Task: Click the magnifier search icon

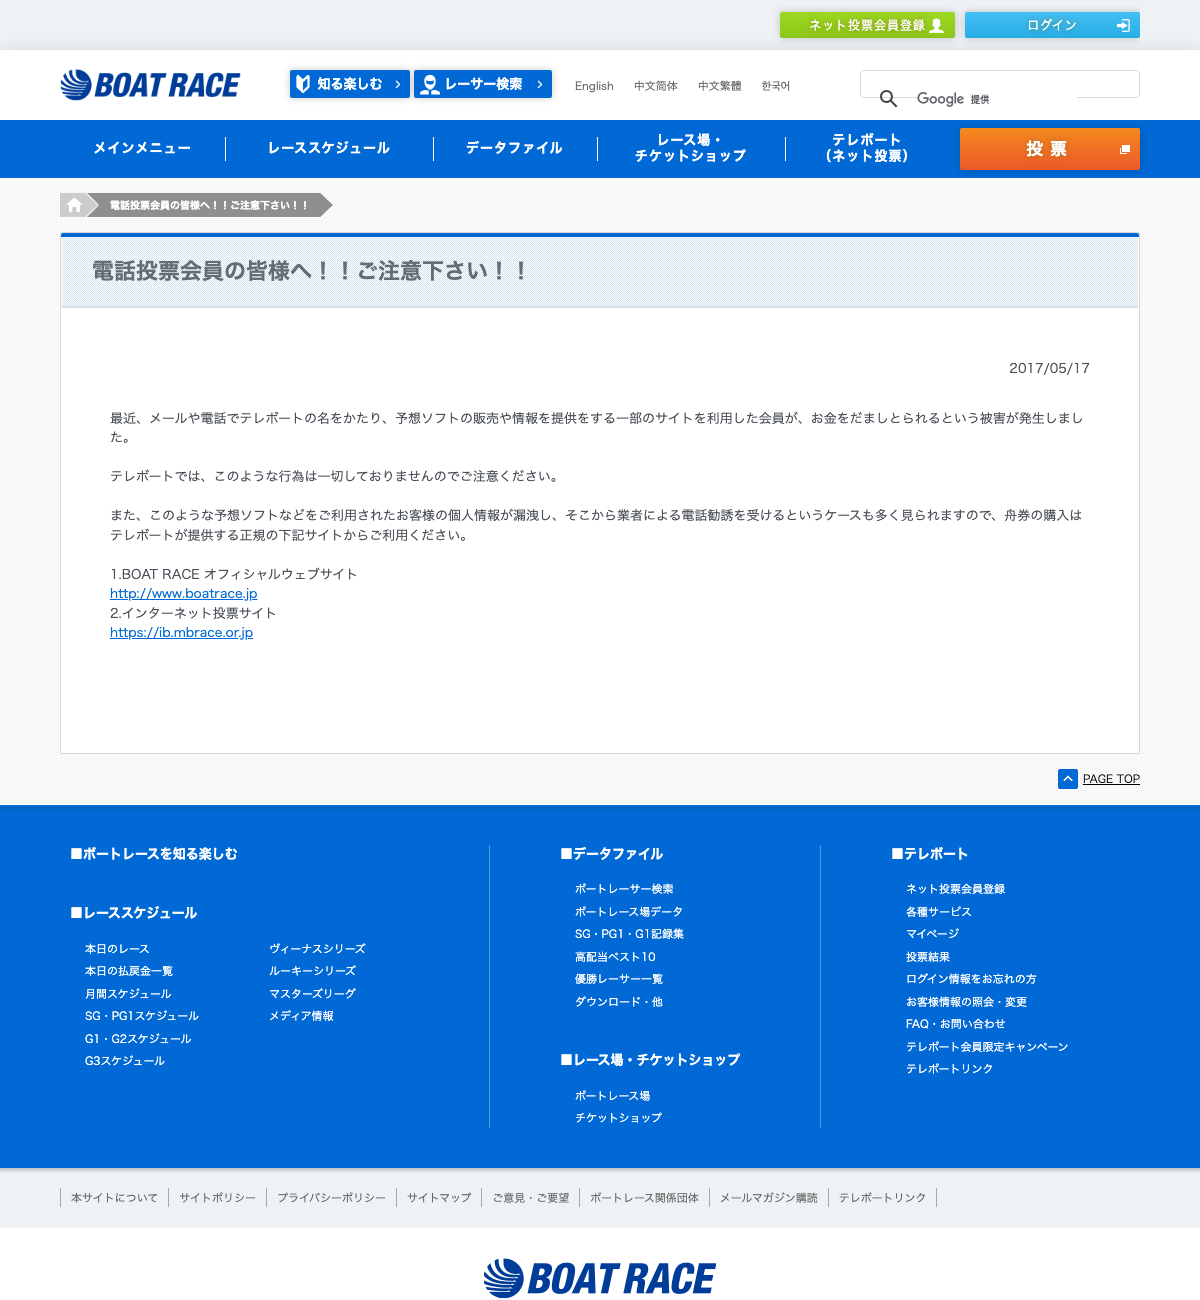Action: tap(888, 98)
